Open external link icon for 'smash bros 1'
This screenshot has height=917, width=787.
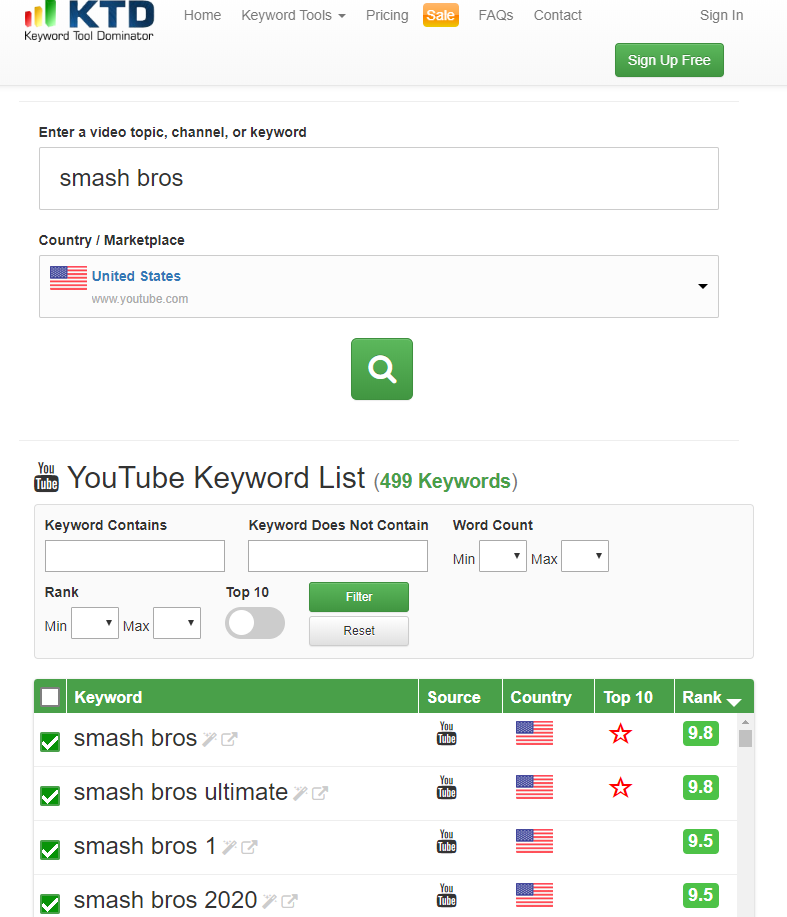pyautogui.click(x=249, y=847)
